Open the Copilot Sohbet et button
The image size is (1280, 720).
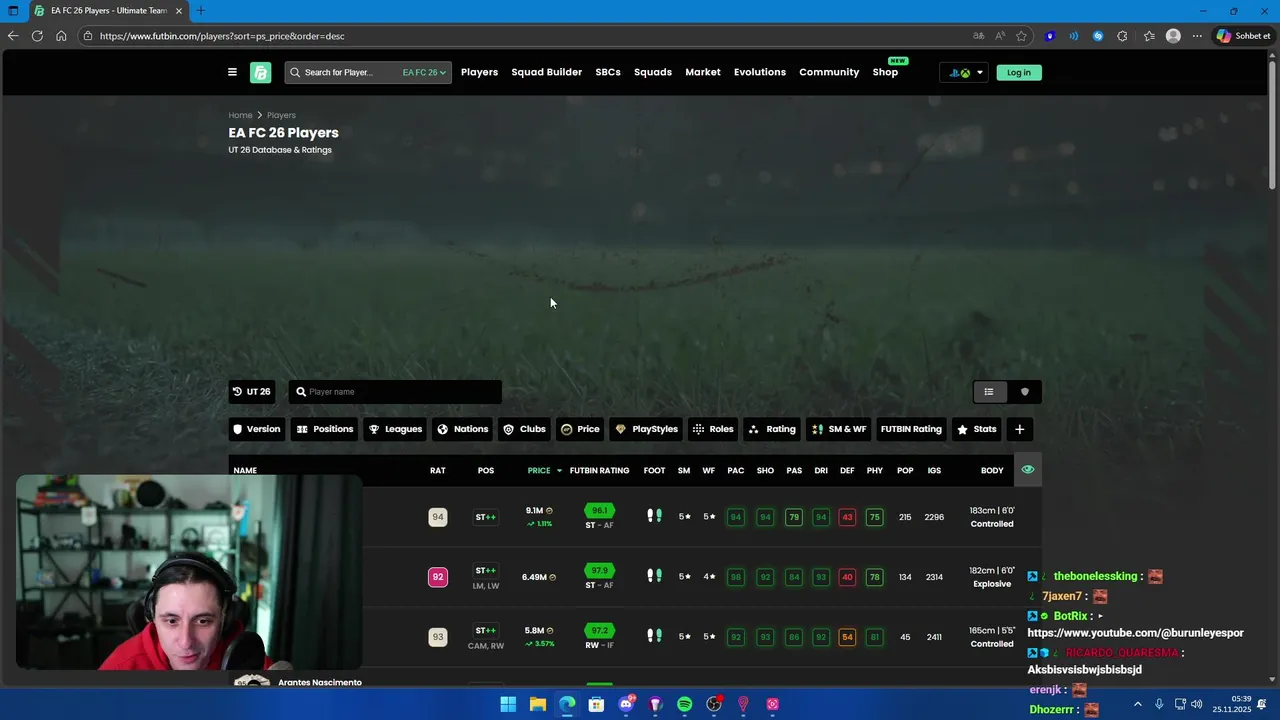[1244, 36]
